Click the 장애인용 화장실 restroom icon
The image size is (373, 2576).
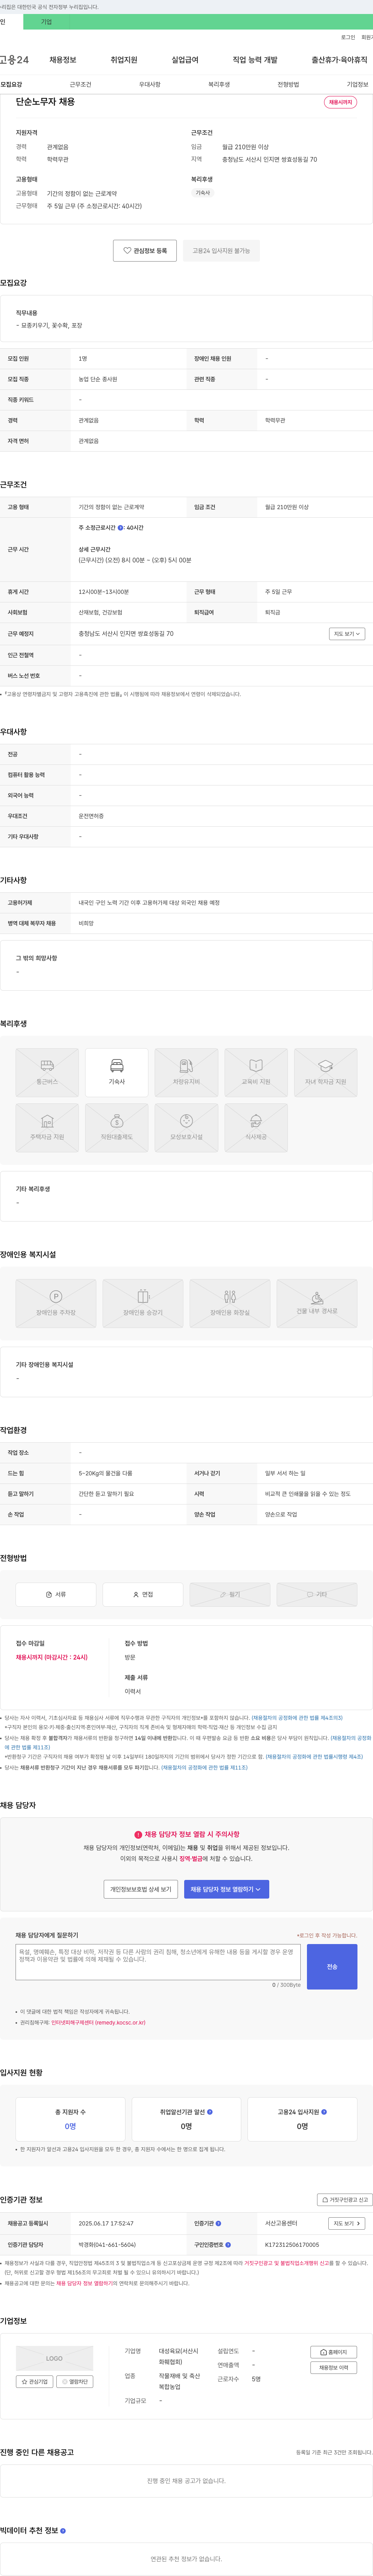pyautogui.click(x=230, y=1303)
